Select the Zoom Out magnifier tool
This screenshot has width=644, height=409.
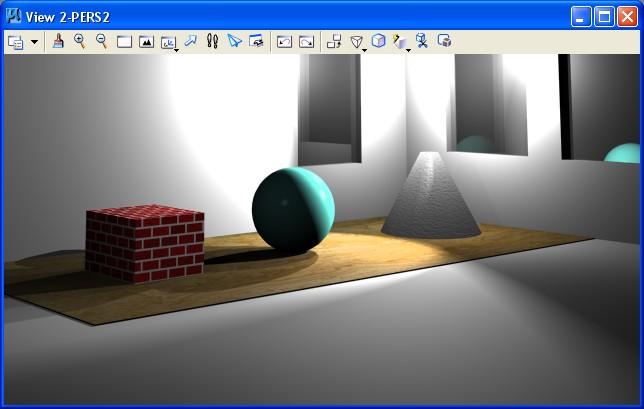point(102,41)
